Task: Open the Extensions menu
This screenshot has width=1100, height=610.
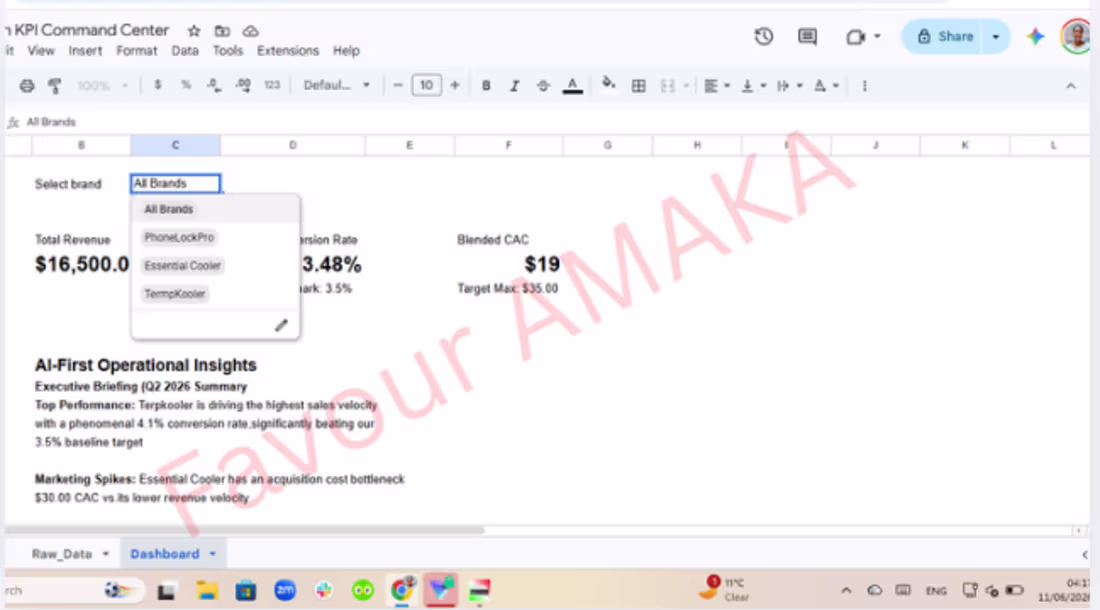Action: (288, 50)
